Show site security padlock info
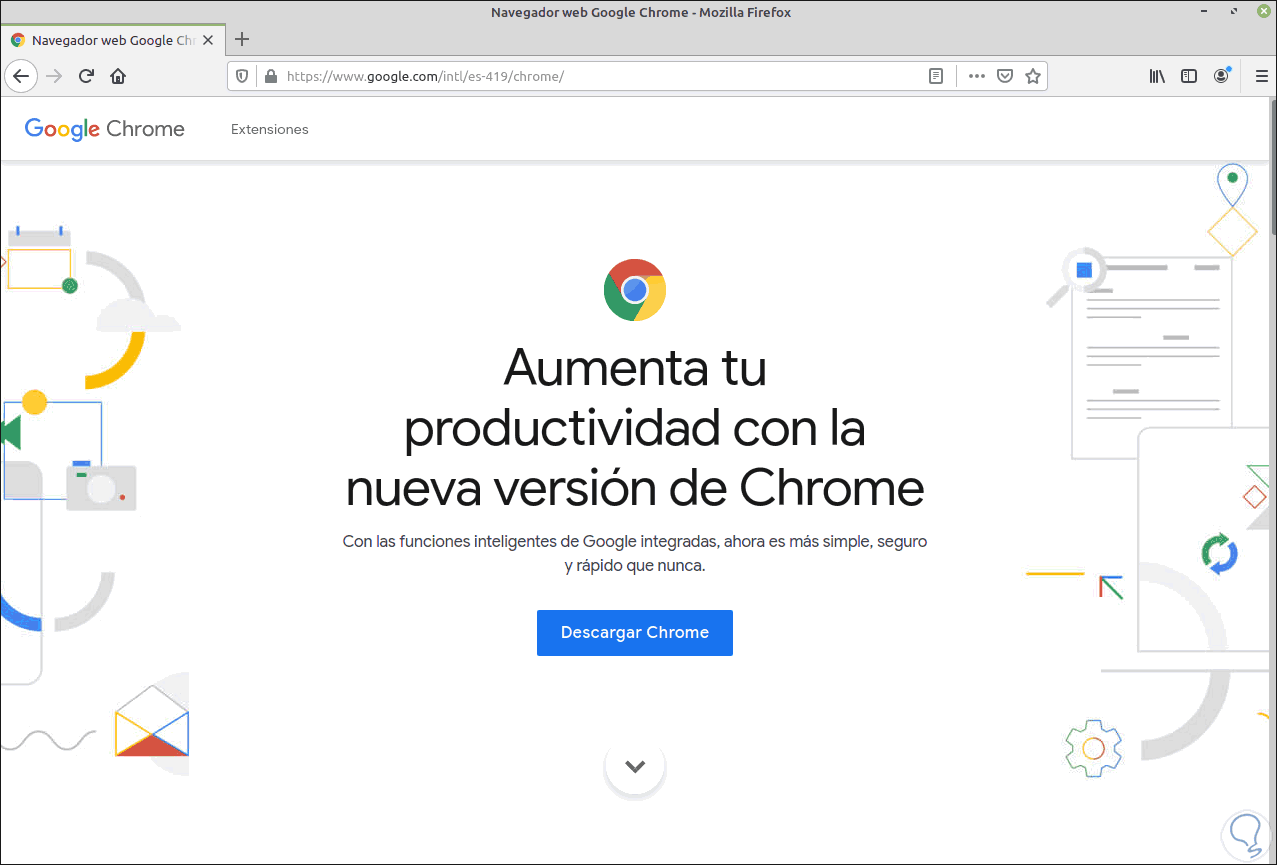 click(x=269, y=76)
